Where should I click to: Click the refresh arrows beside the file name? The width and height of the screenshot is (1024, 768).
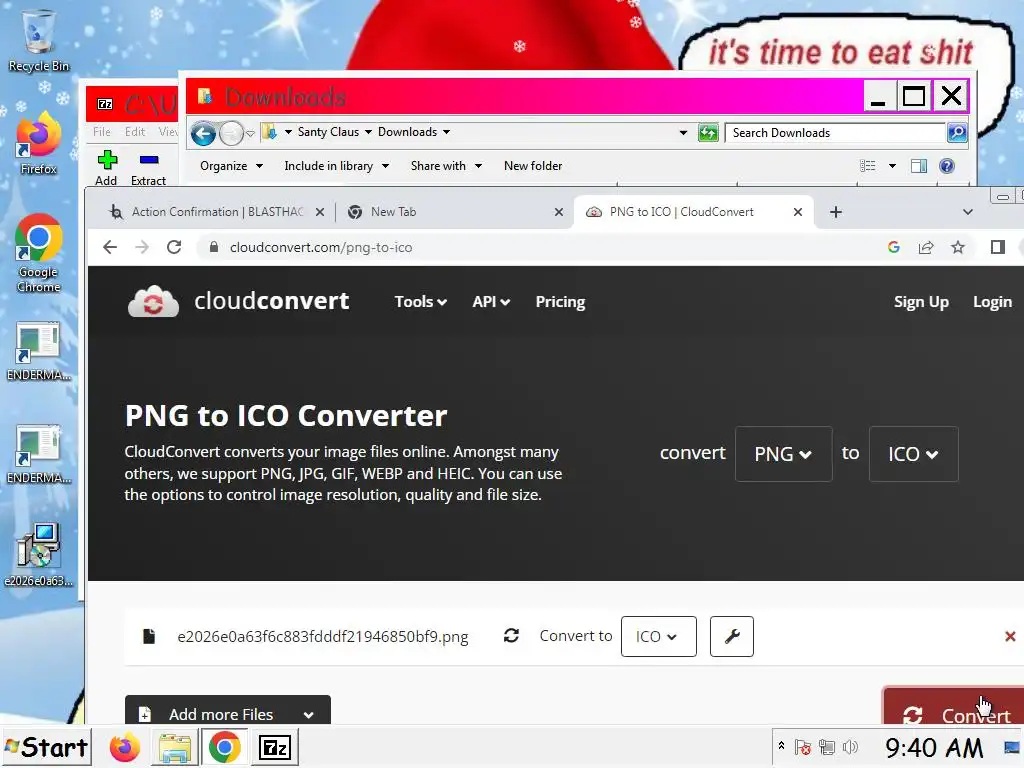click(x=511, y=635)
